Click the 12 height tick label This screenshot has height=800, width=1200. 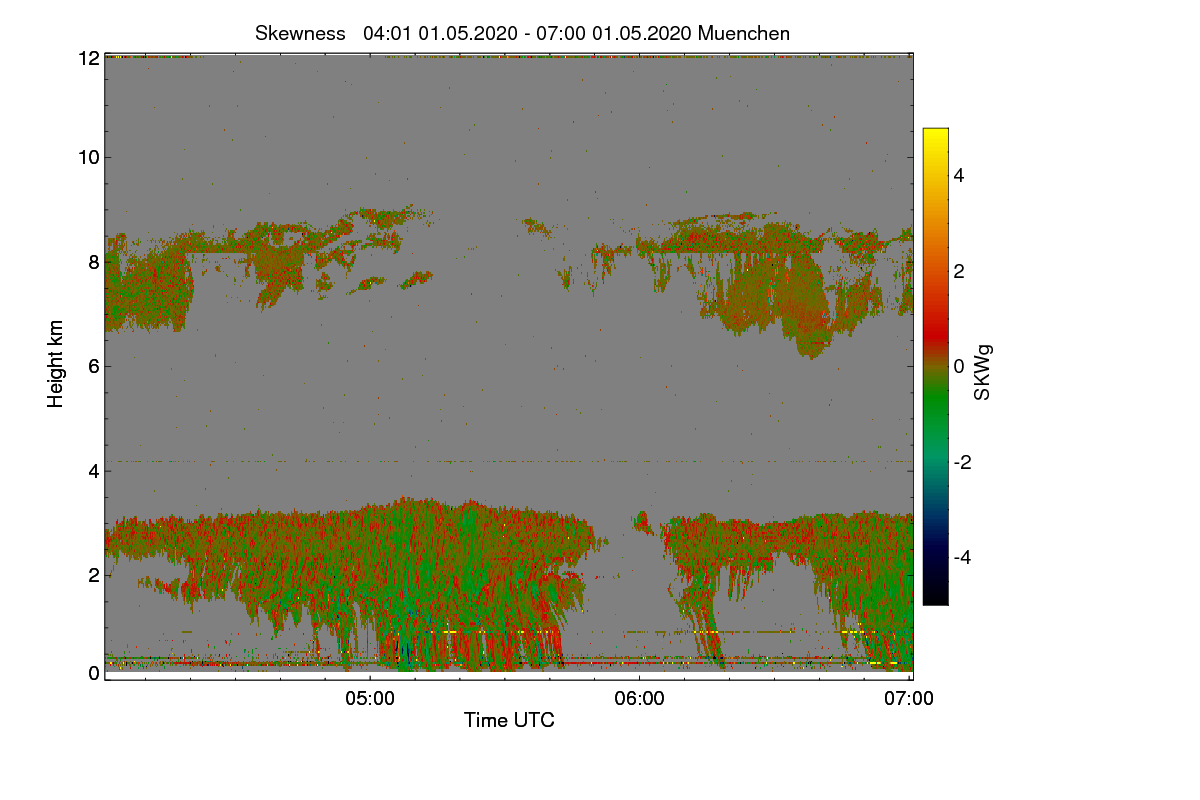[89, 58]
